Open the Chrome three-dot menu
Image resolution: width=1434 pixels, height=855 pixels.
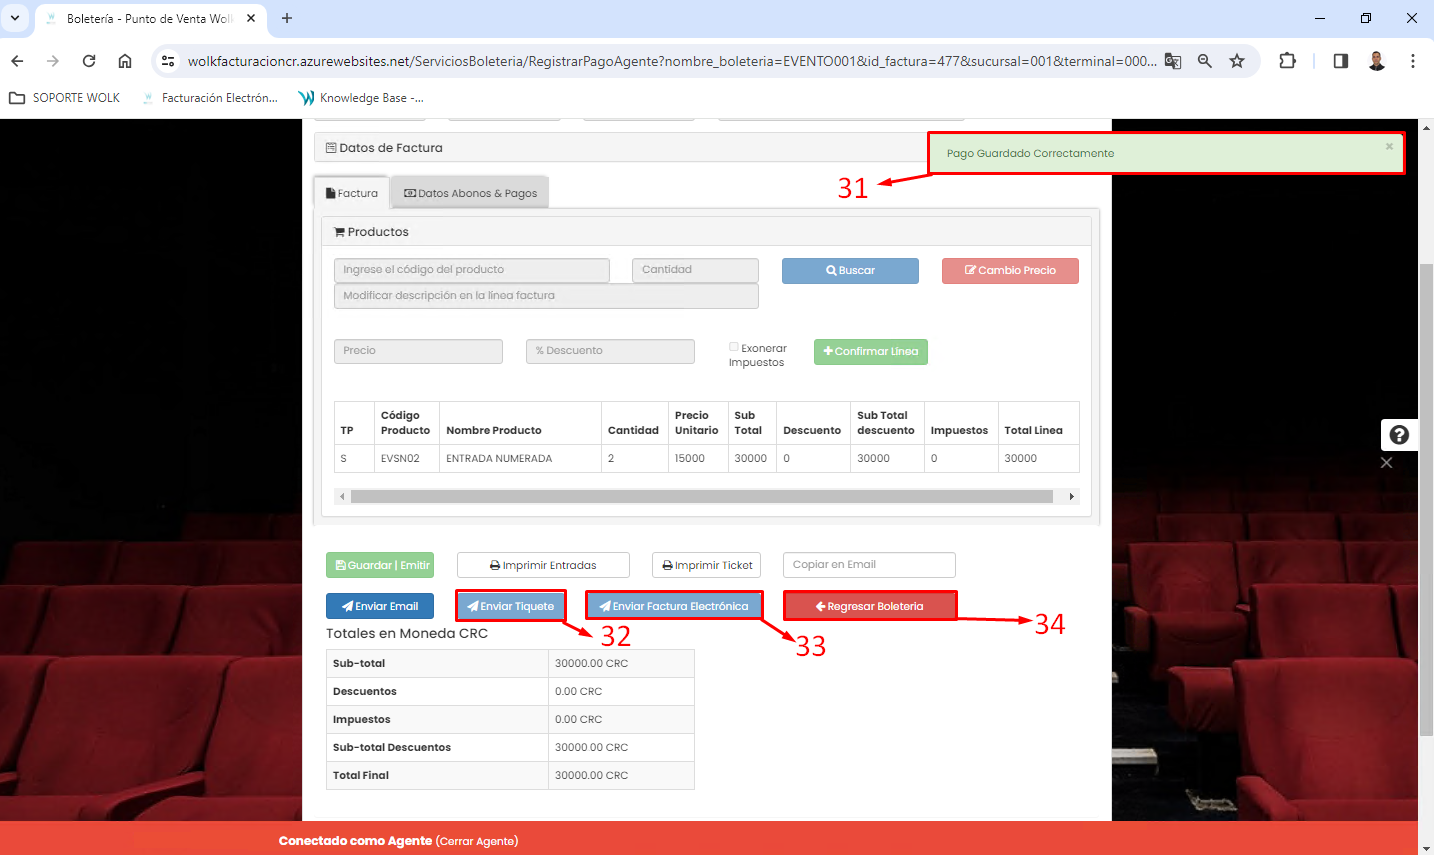[x=1413, y=61]
